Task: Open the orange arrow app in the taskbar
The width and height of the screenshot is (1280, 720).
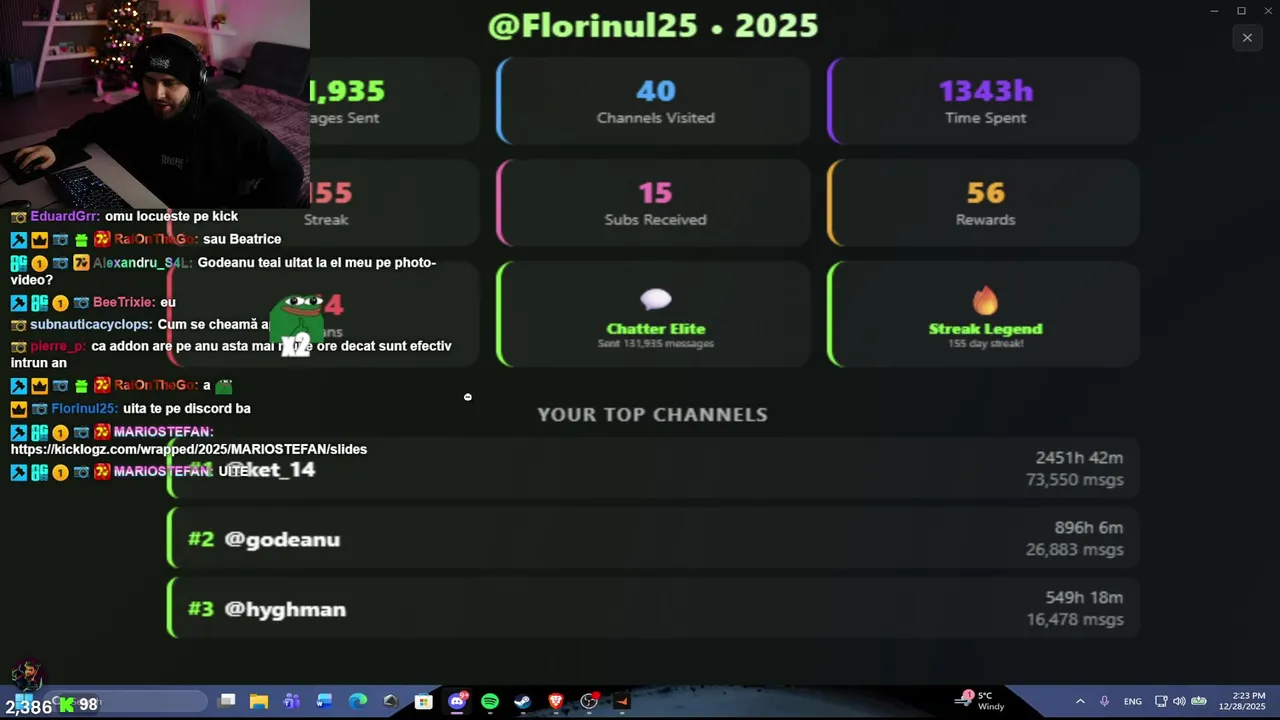Action: coord(621,701)
